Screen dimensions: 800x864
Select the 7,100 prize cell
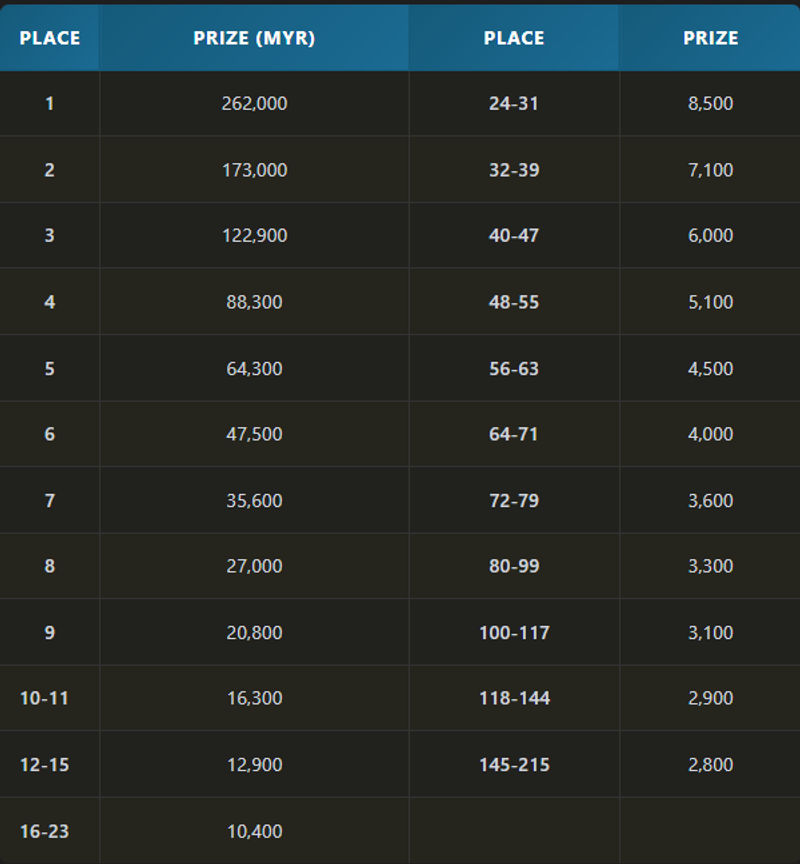[710, 170]
